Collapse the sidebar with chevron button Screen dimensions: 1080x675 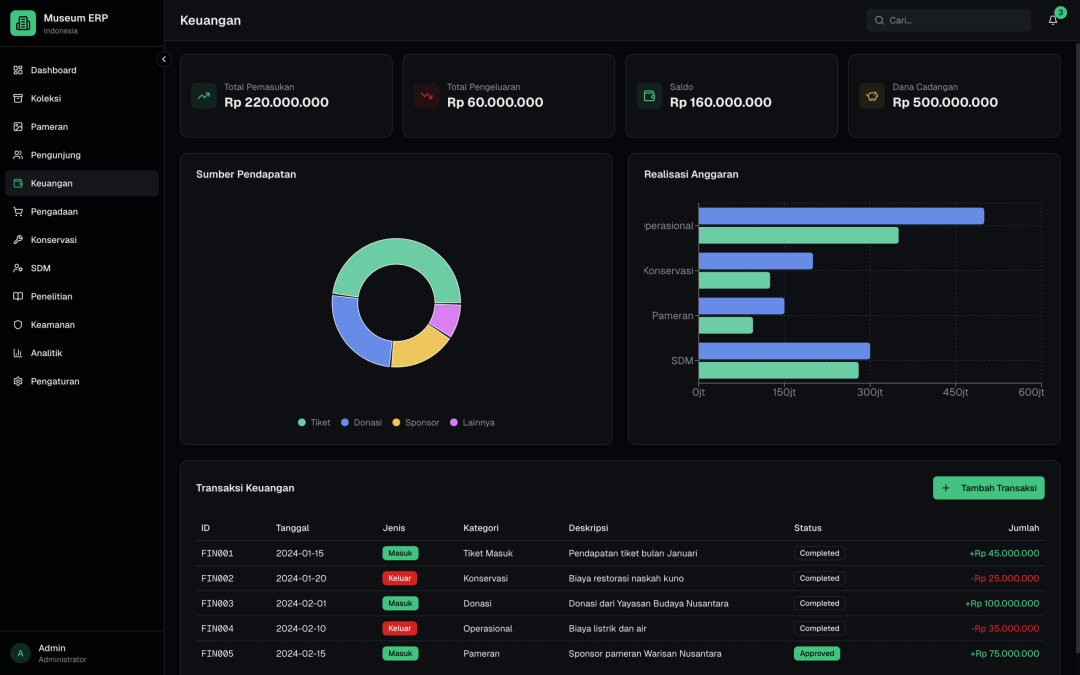click(x=164, y=59)
